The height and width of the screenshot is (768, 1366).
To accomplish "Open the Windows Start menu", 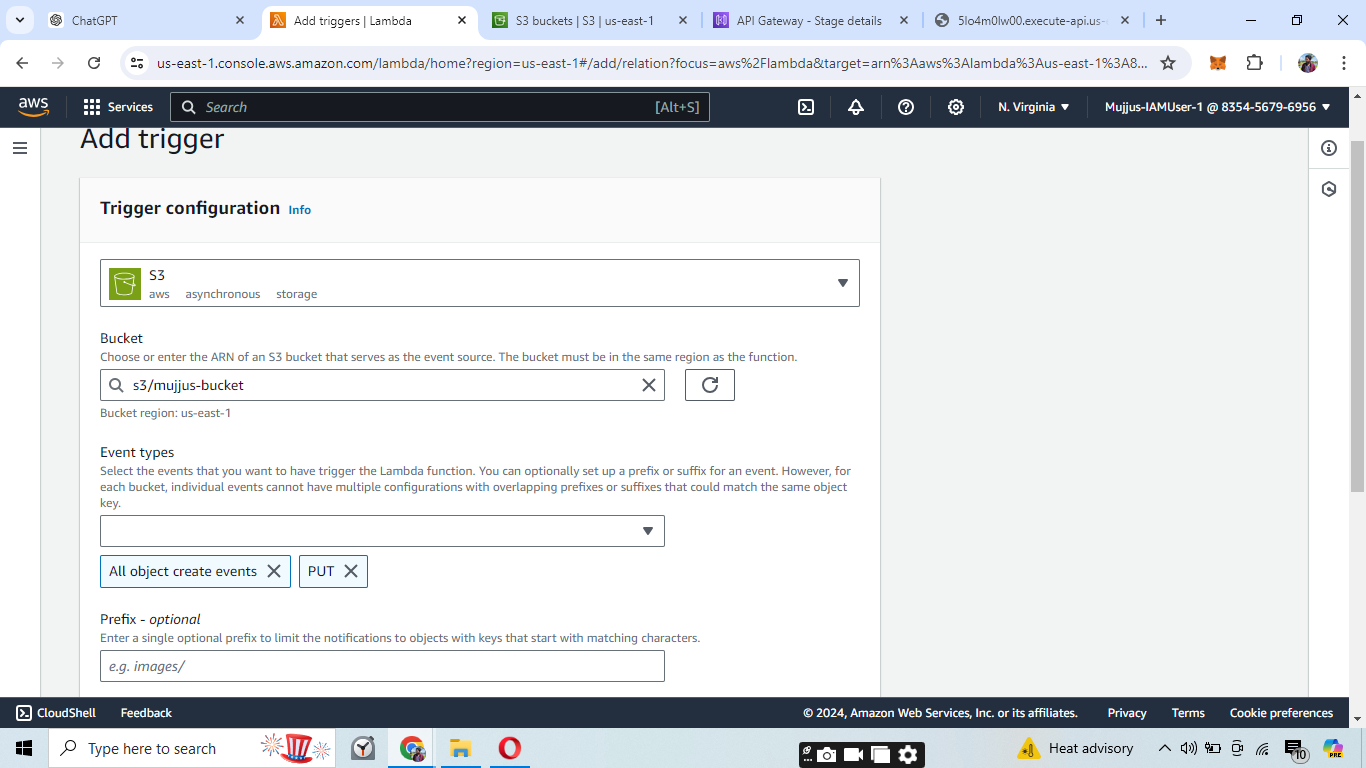I will coord(24,748).
